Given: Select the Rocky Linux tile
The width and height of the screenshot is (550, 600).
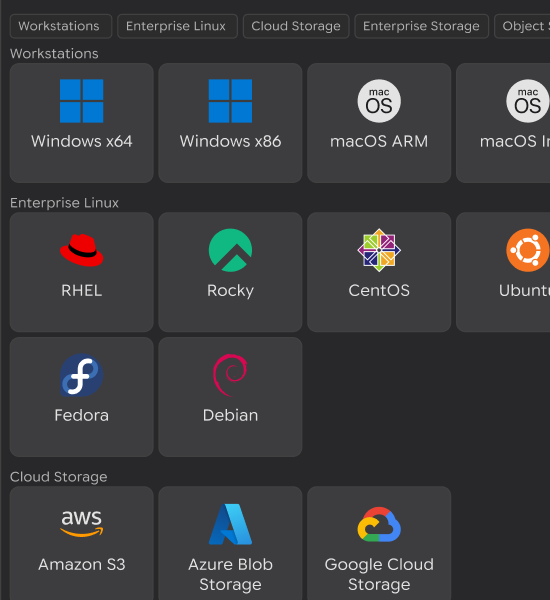Looking at the screenshot, I should click(x=230, y=272).
